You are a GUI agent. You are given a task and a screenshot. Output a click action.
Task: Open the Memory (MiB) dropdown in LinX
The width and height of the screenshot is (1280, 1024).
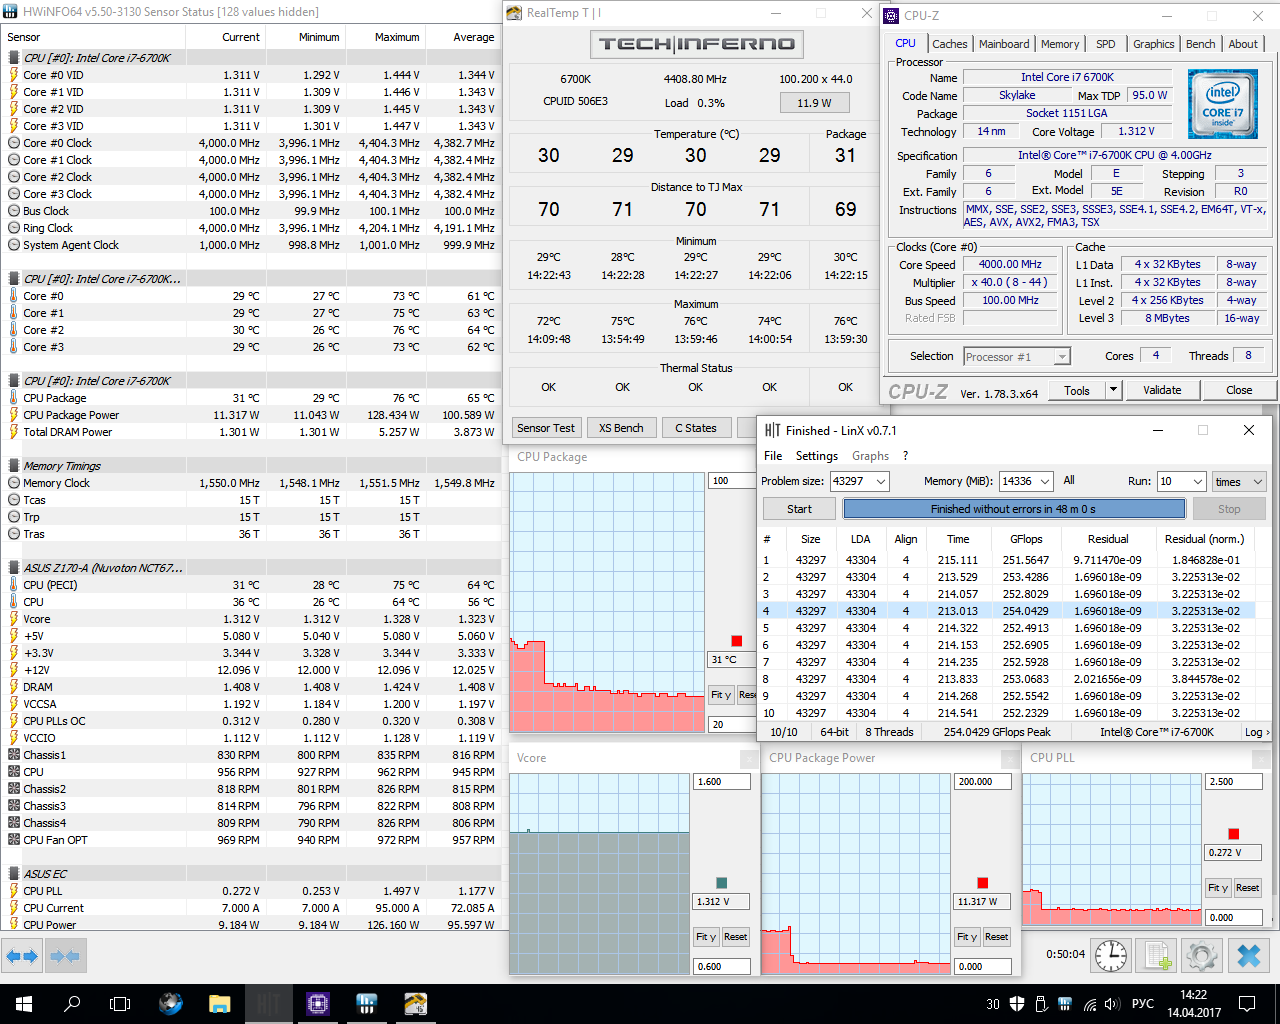click(x=1046, y=482)
